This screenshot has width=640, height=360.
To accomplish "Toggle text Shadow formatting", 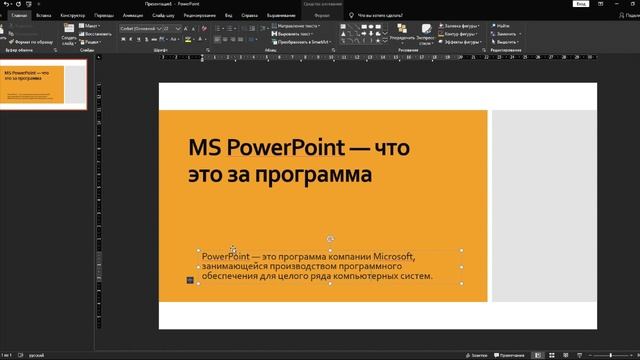I will (147, 40).
